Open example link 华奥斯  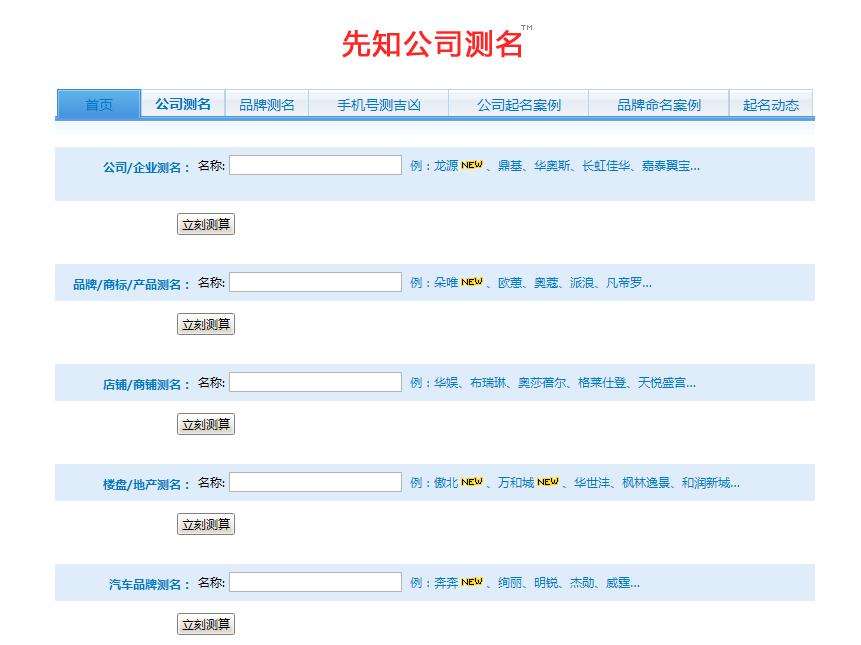[552, 166]
